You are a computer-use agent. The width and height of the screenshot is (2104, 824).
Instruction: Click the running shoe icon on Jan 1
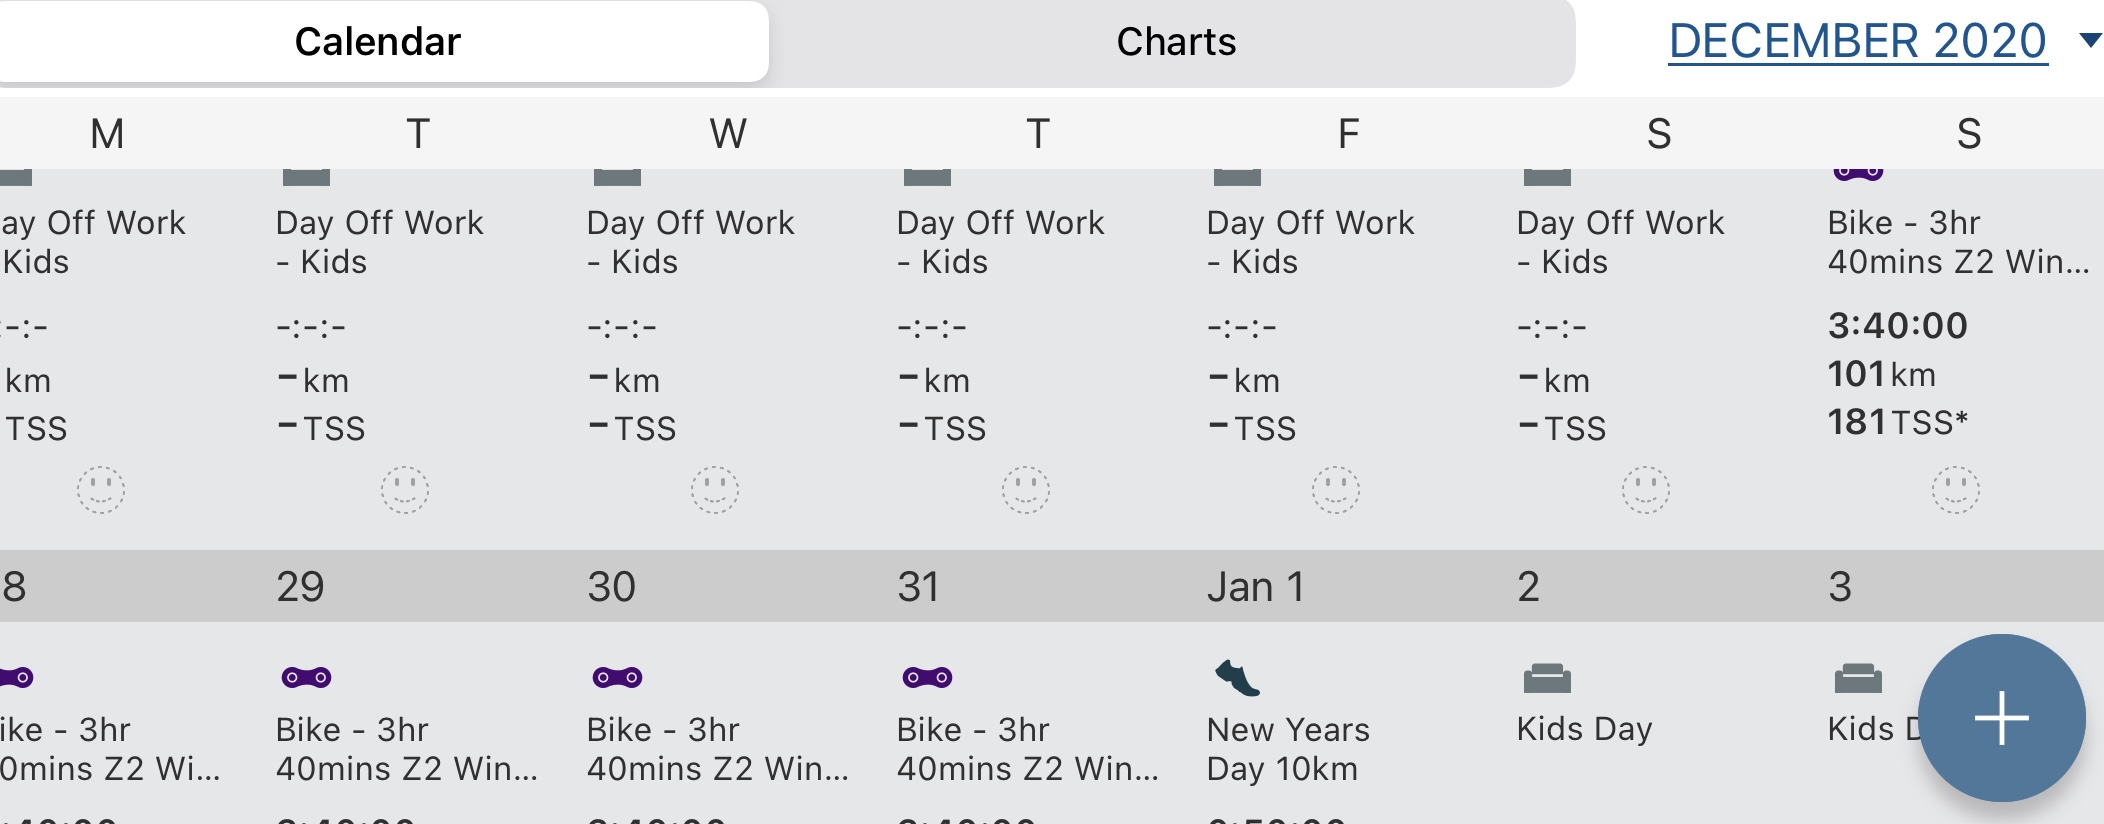pos(1237,678)
